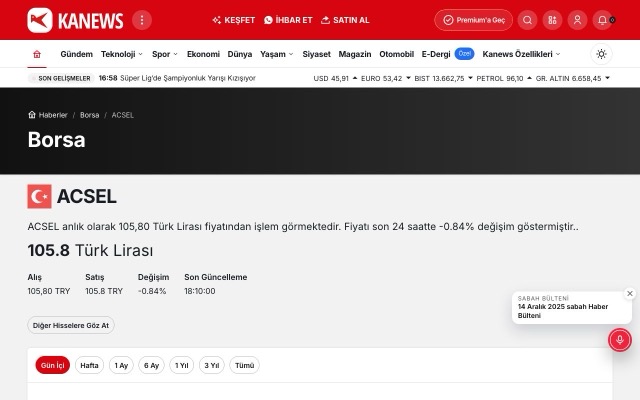Open the Otomobil menu item
The image size is (640, 400).
(x=396, y=54)
